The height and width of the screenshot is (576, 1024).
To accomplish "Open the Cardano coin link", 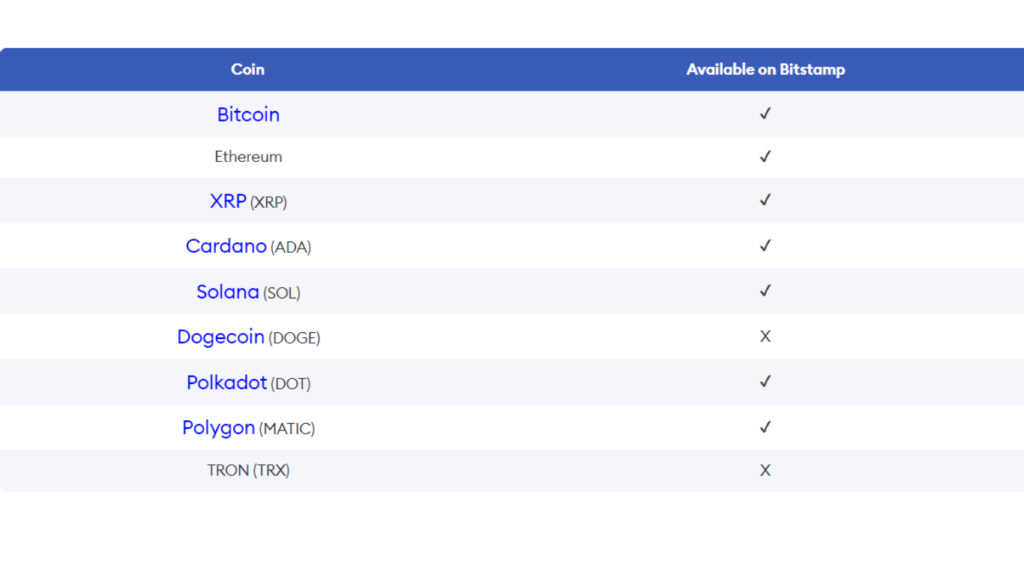I will pos(226,246).
